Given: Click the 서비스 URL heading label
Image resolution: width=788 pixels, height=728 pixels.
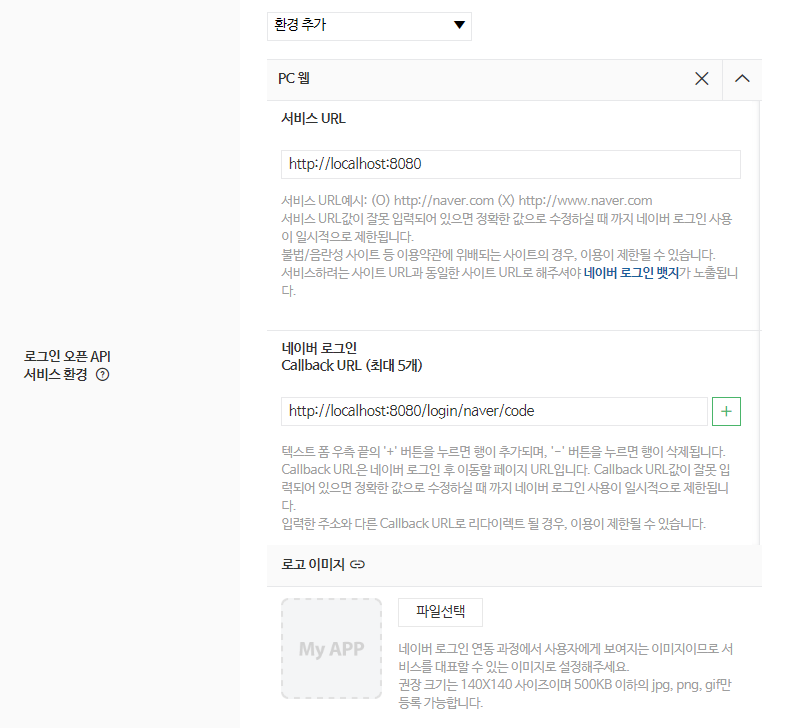Looking at the screenshot, I should coord(314,119).
